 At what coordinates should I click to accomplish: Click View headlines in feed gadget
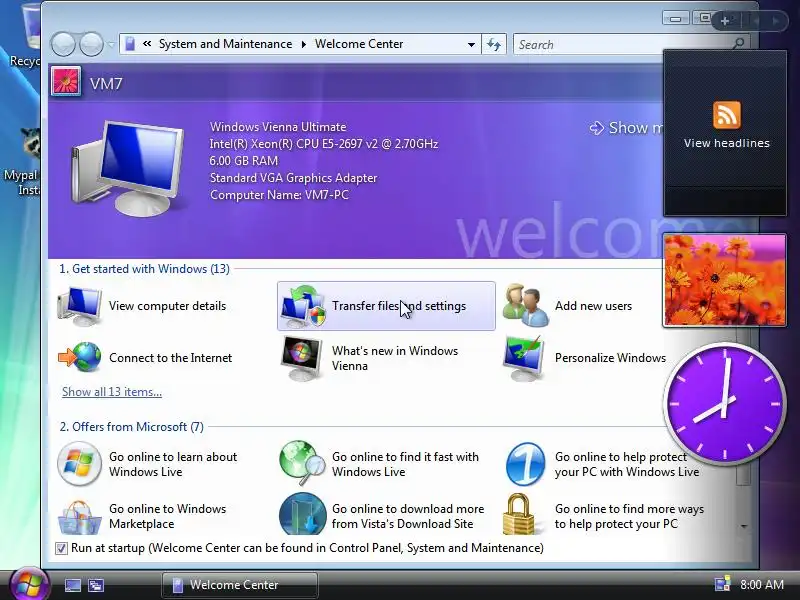(727, 143)
